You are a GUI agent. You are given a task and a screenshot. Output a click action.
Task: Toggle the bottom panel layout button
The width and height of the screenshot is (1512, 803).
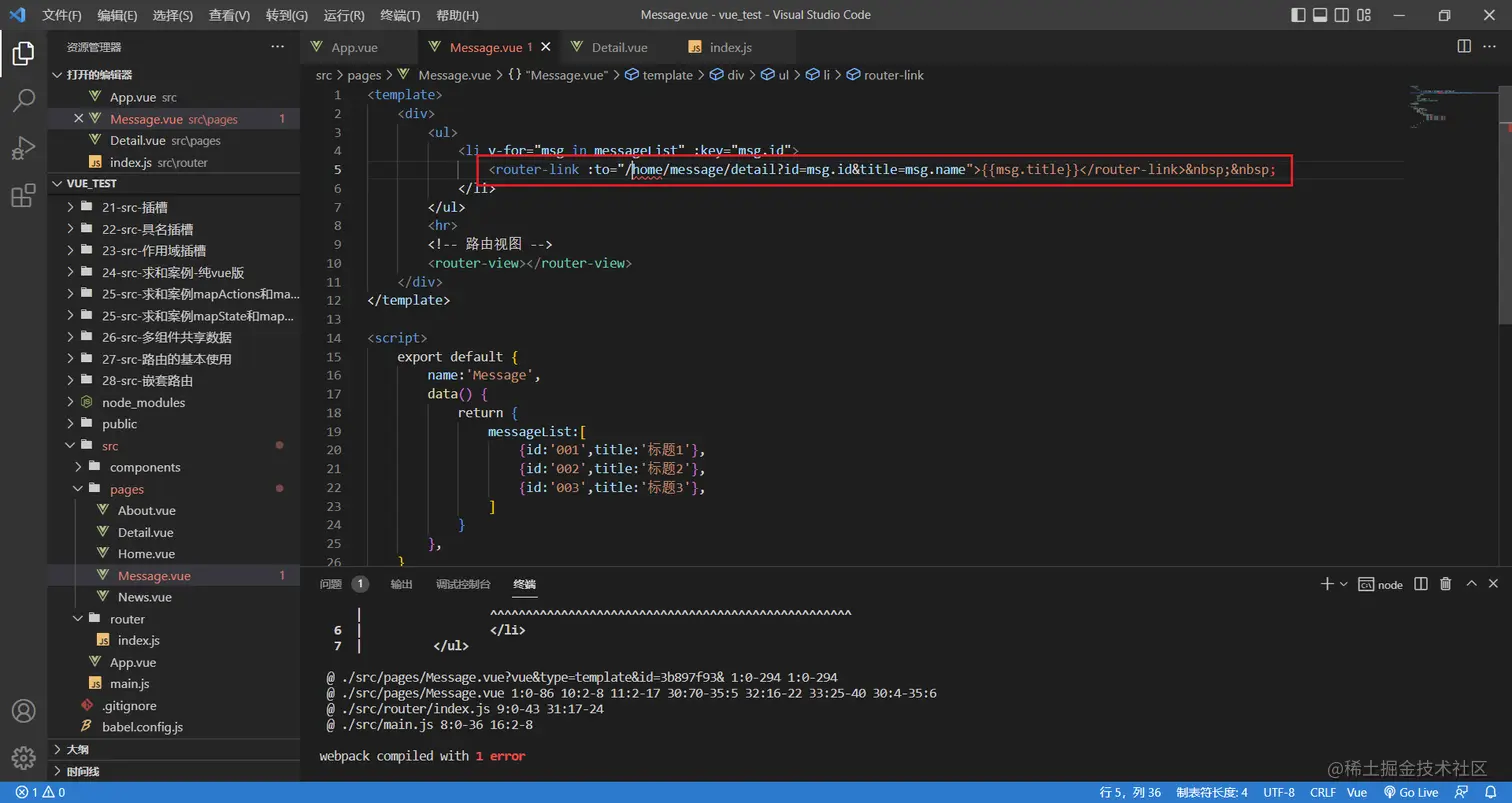point(1320,15)
